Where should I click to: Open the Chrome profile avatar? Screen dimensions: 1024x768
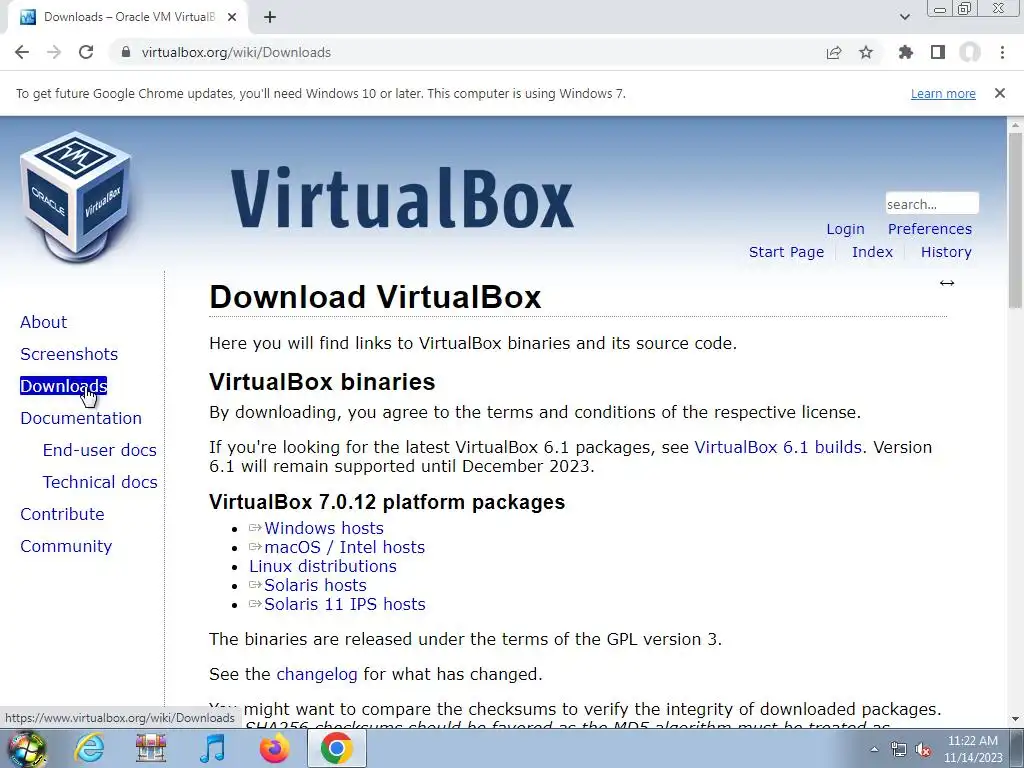(x=970, y=52)
